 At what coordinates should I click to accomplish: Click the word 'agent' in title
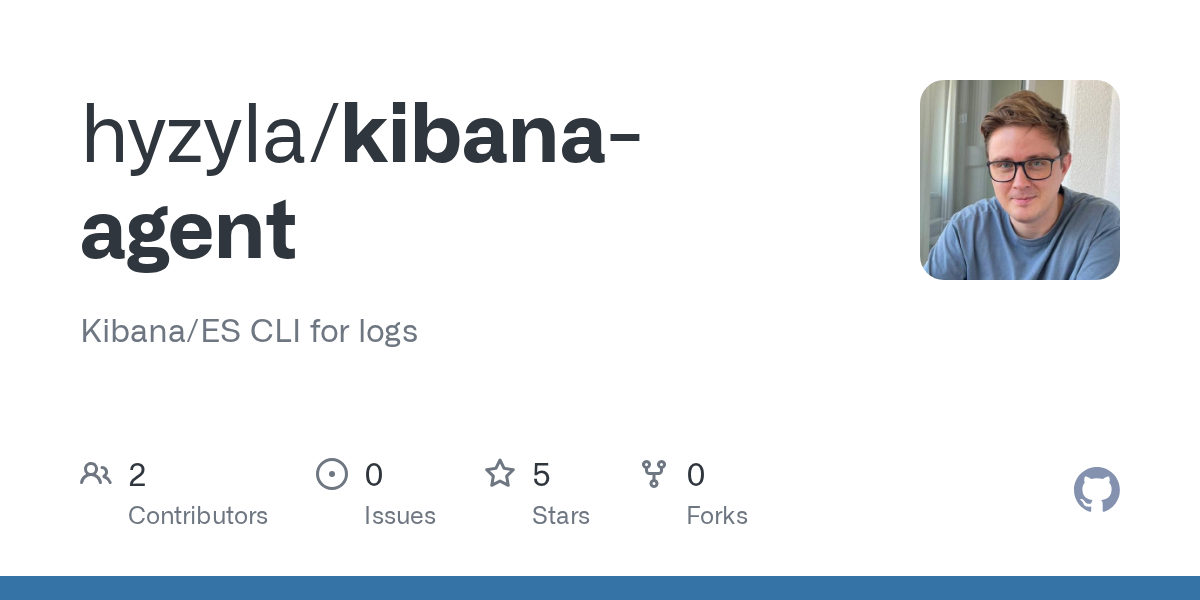(x=189, y=231)
